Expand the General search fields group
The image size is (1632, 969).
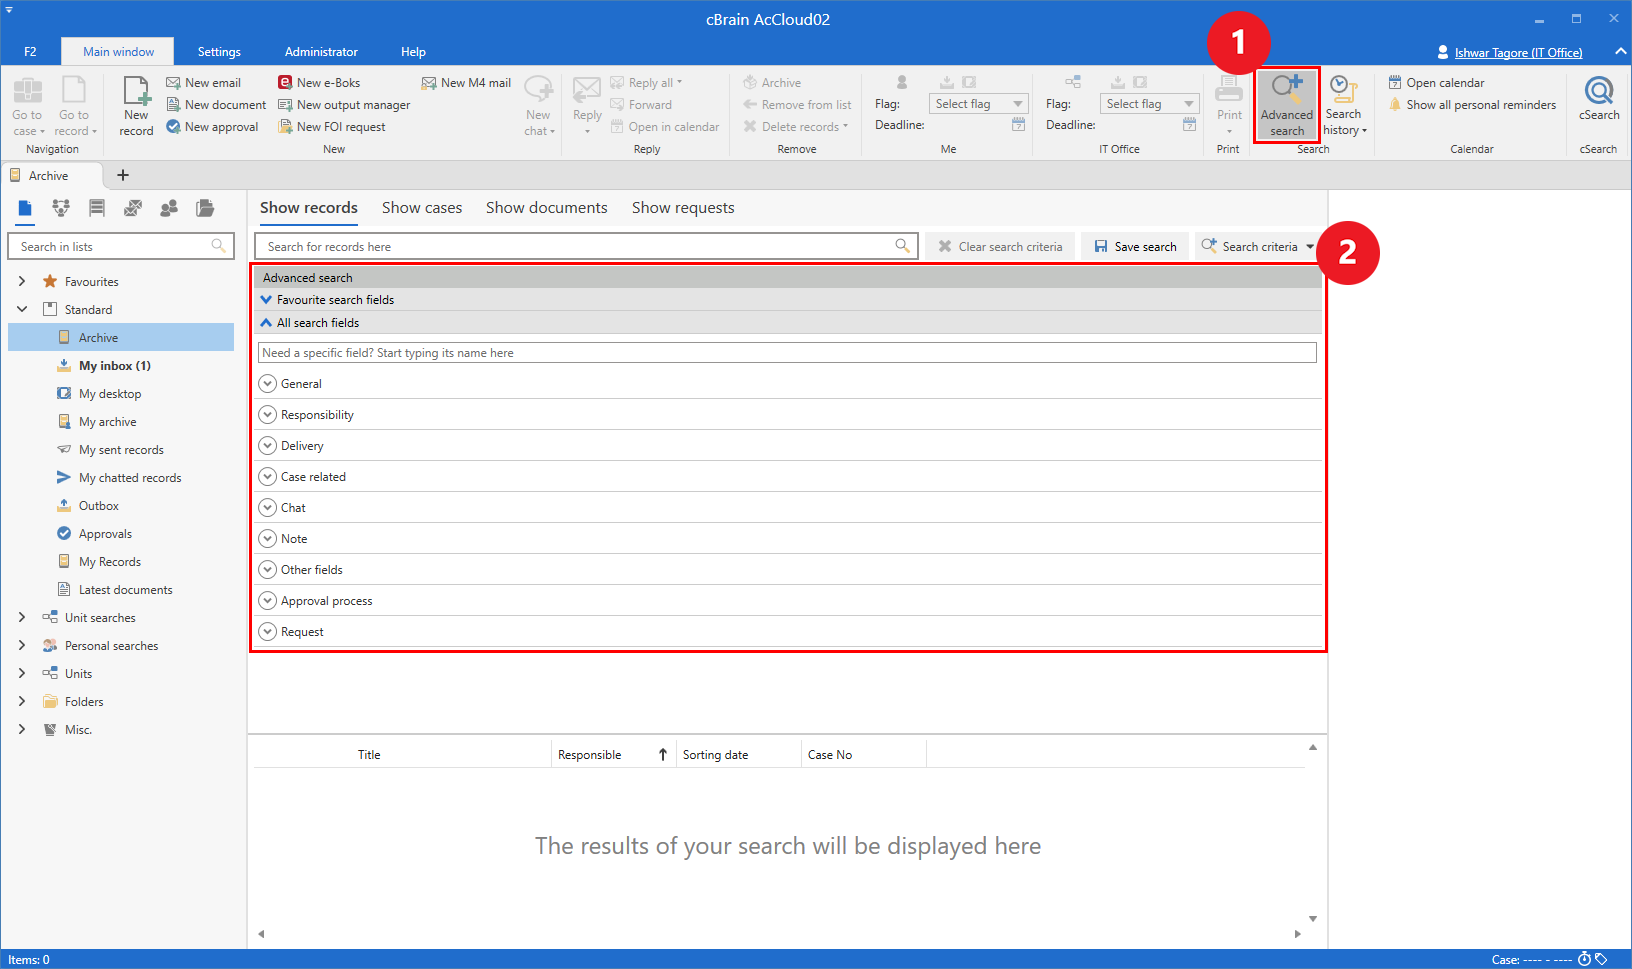point(267,384)
